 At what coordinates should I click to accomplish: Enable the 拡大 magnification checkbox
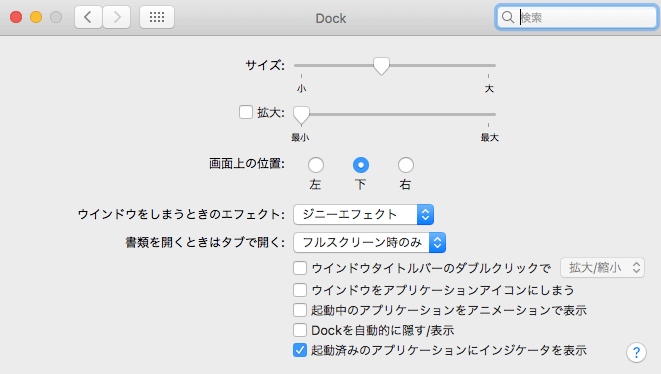246,112
